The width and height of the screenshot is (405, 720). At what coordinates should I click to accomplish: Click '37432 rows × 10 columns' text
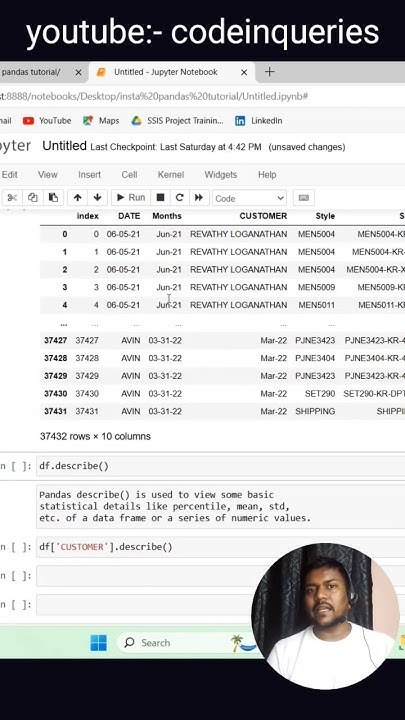95,436
